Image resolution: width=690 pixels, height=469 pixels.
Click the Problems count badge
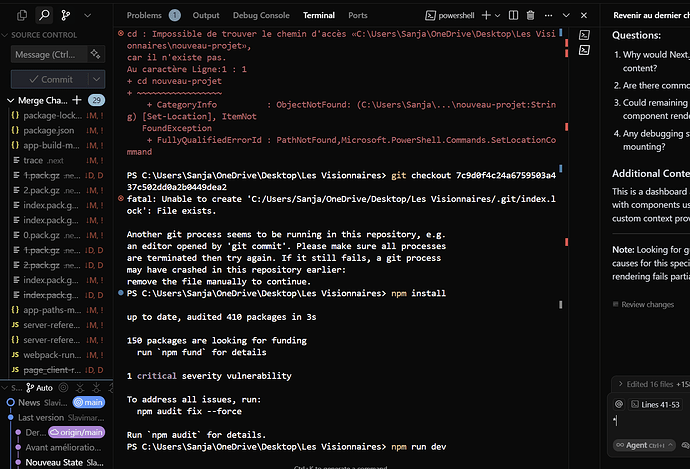175,15
